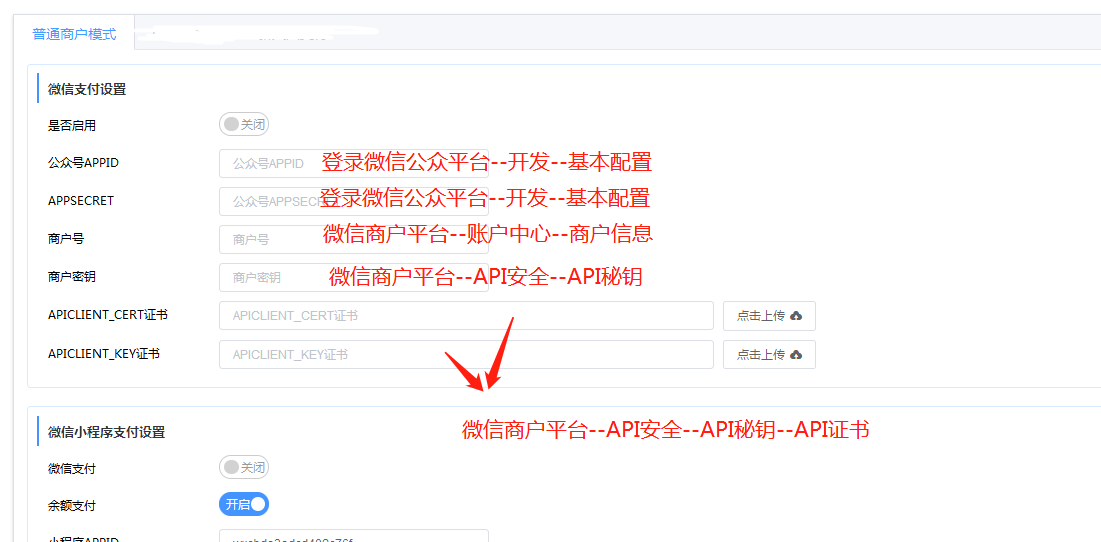1101x542 pixels.
Task: Focus the 商户密钥 input field
Action: click(x=354, y=277)
